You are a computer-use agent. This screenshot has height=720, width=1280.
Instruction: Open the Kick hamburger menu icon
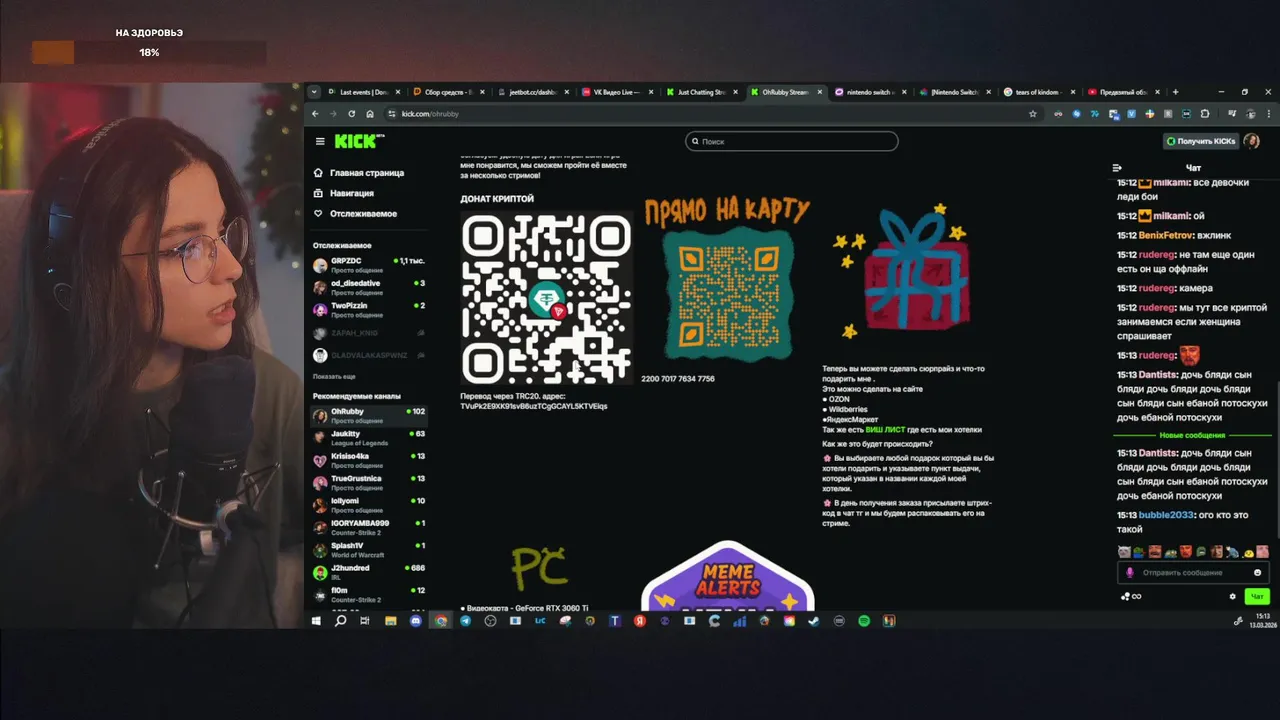click(x=320, y=141)
